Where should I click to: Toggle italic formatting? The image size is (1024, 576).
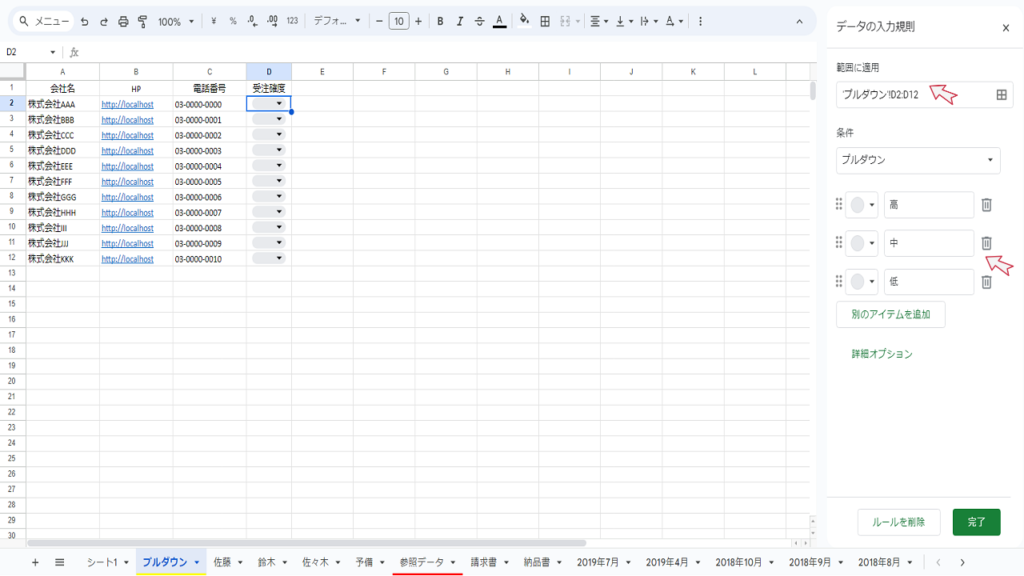pos(460,21)
